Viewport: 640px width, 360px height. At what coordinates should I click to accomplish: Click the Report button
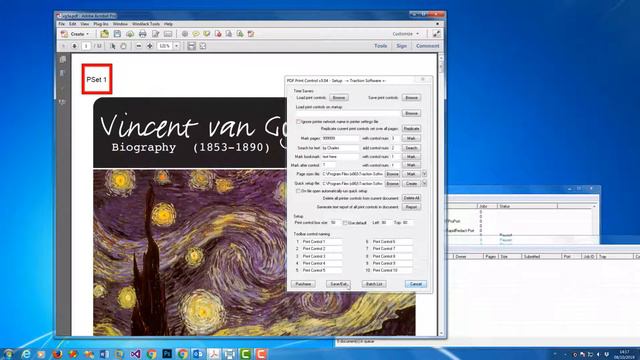pos(411,207)
